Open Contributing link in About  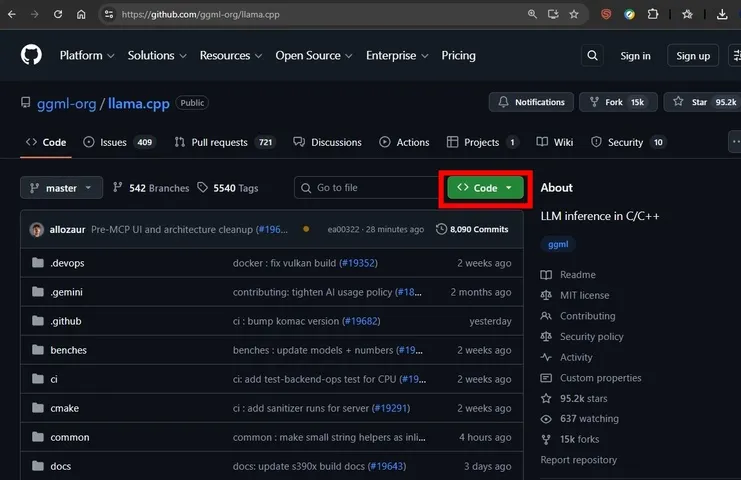click(x=587, y=316)
